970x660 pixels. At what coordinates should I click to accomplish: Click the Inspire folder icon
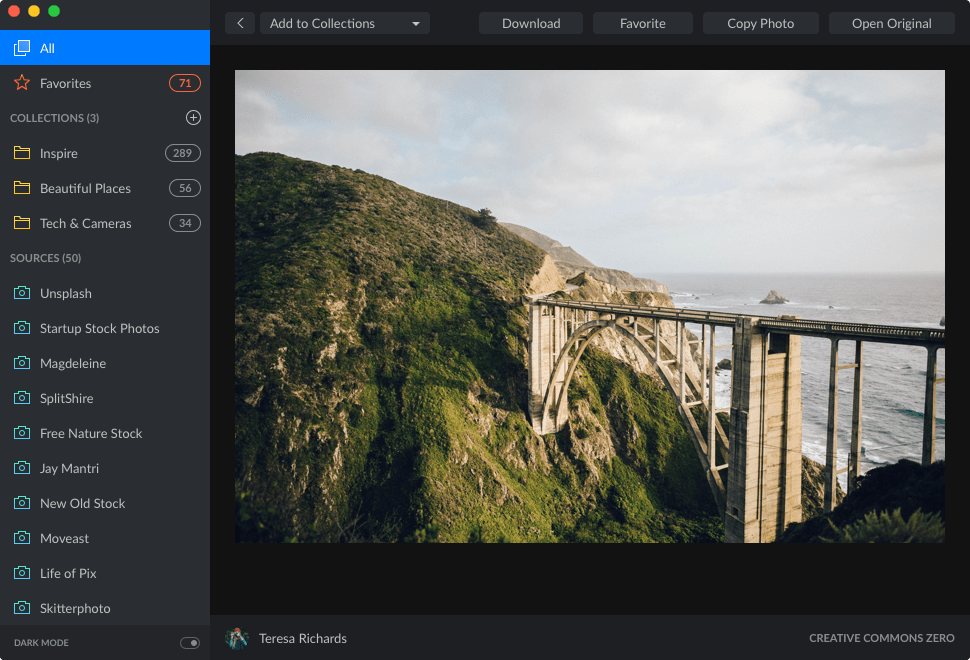(22, 153)
